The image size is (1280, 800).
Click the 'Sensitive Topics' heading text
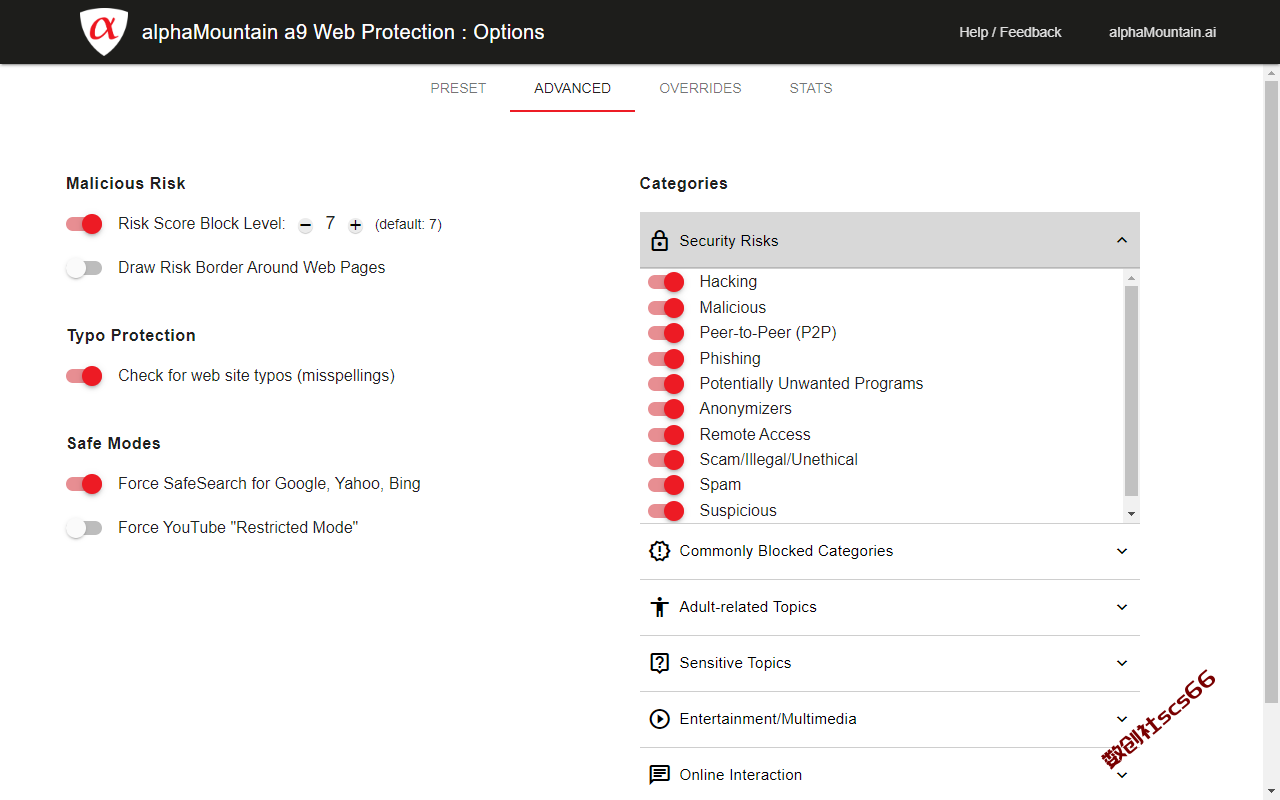[735, 663]
